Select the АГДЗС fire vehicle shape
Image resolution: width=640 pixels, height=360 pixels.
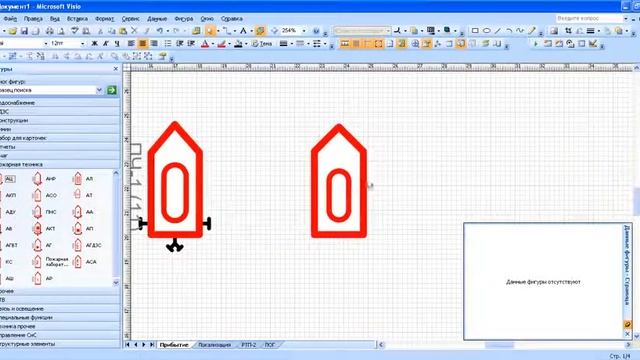click(87, 245)
